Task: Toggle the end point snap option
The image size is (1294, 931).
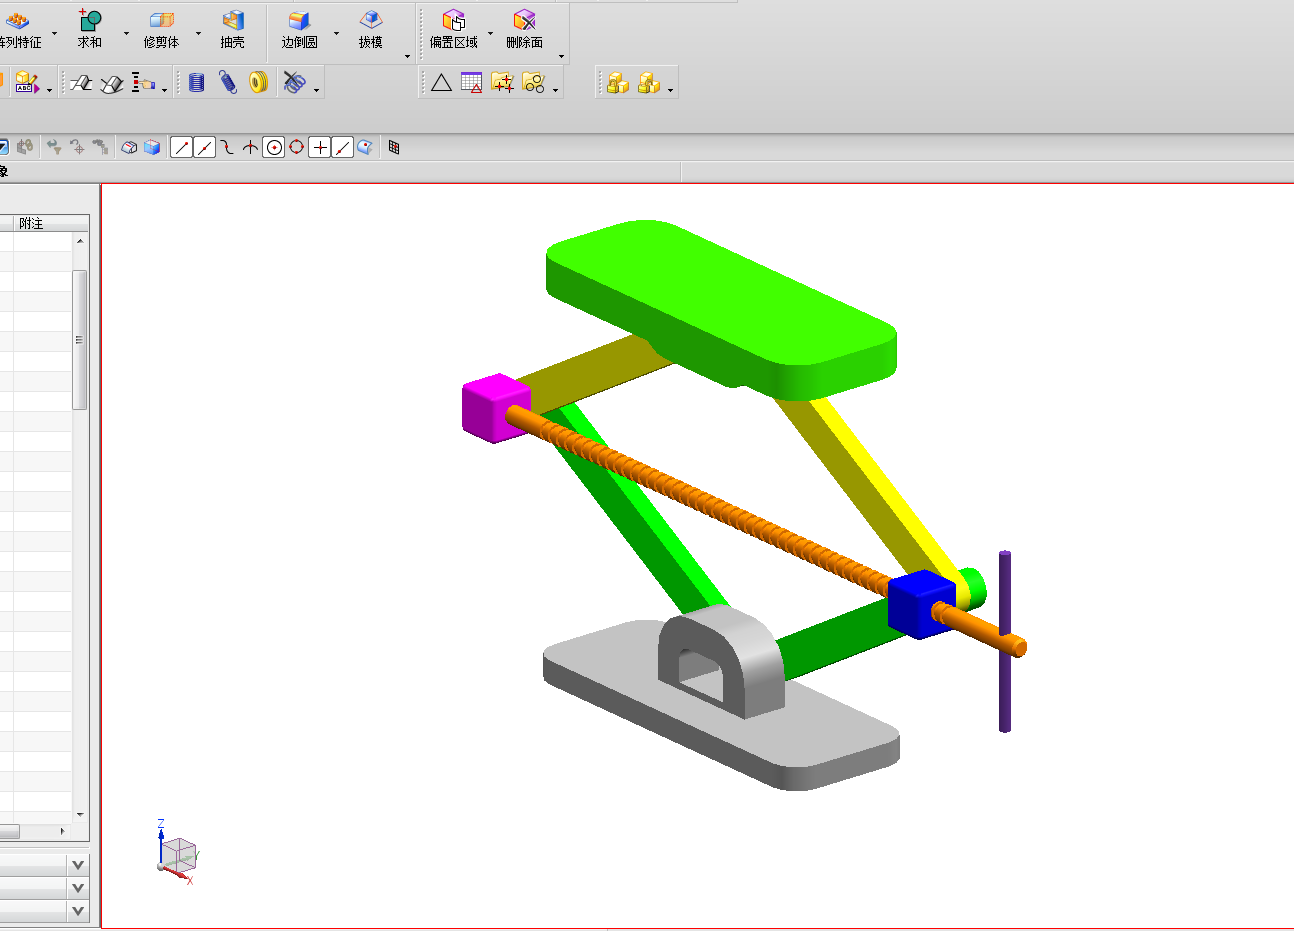Action: tap(181, 148)
